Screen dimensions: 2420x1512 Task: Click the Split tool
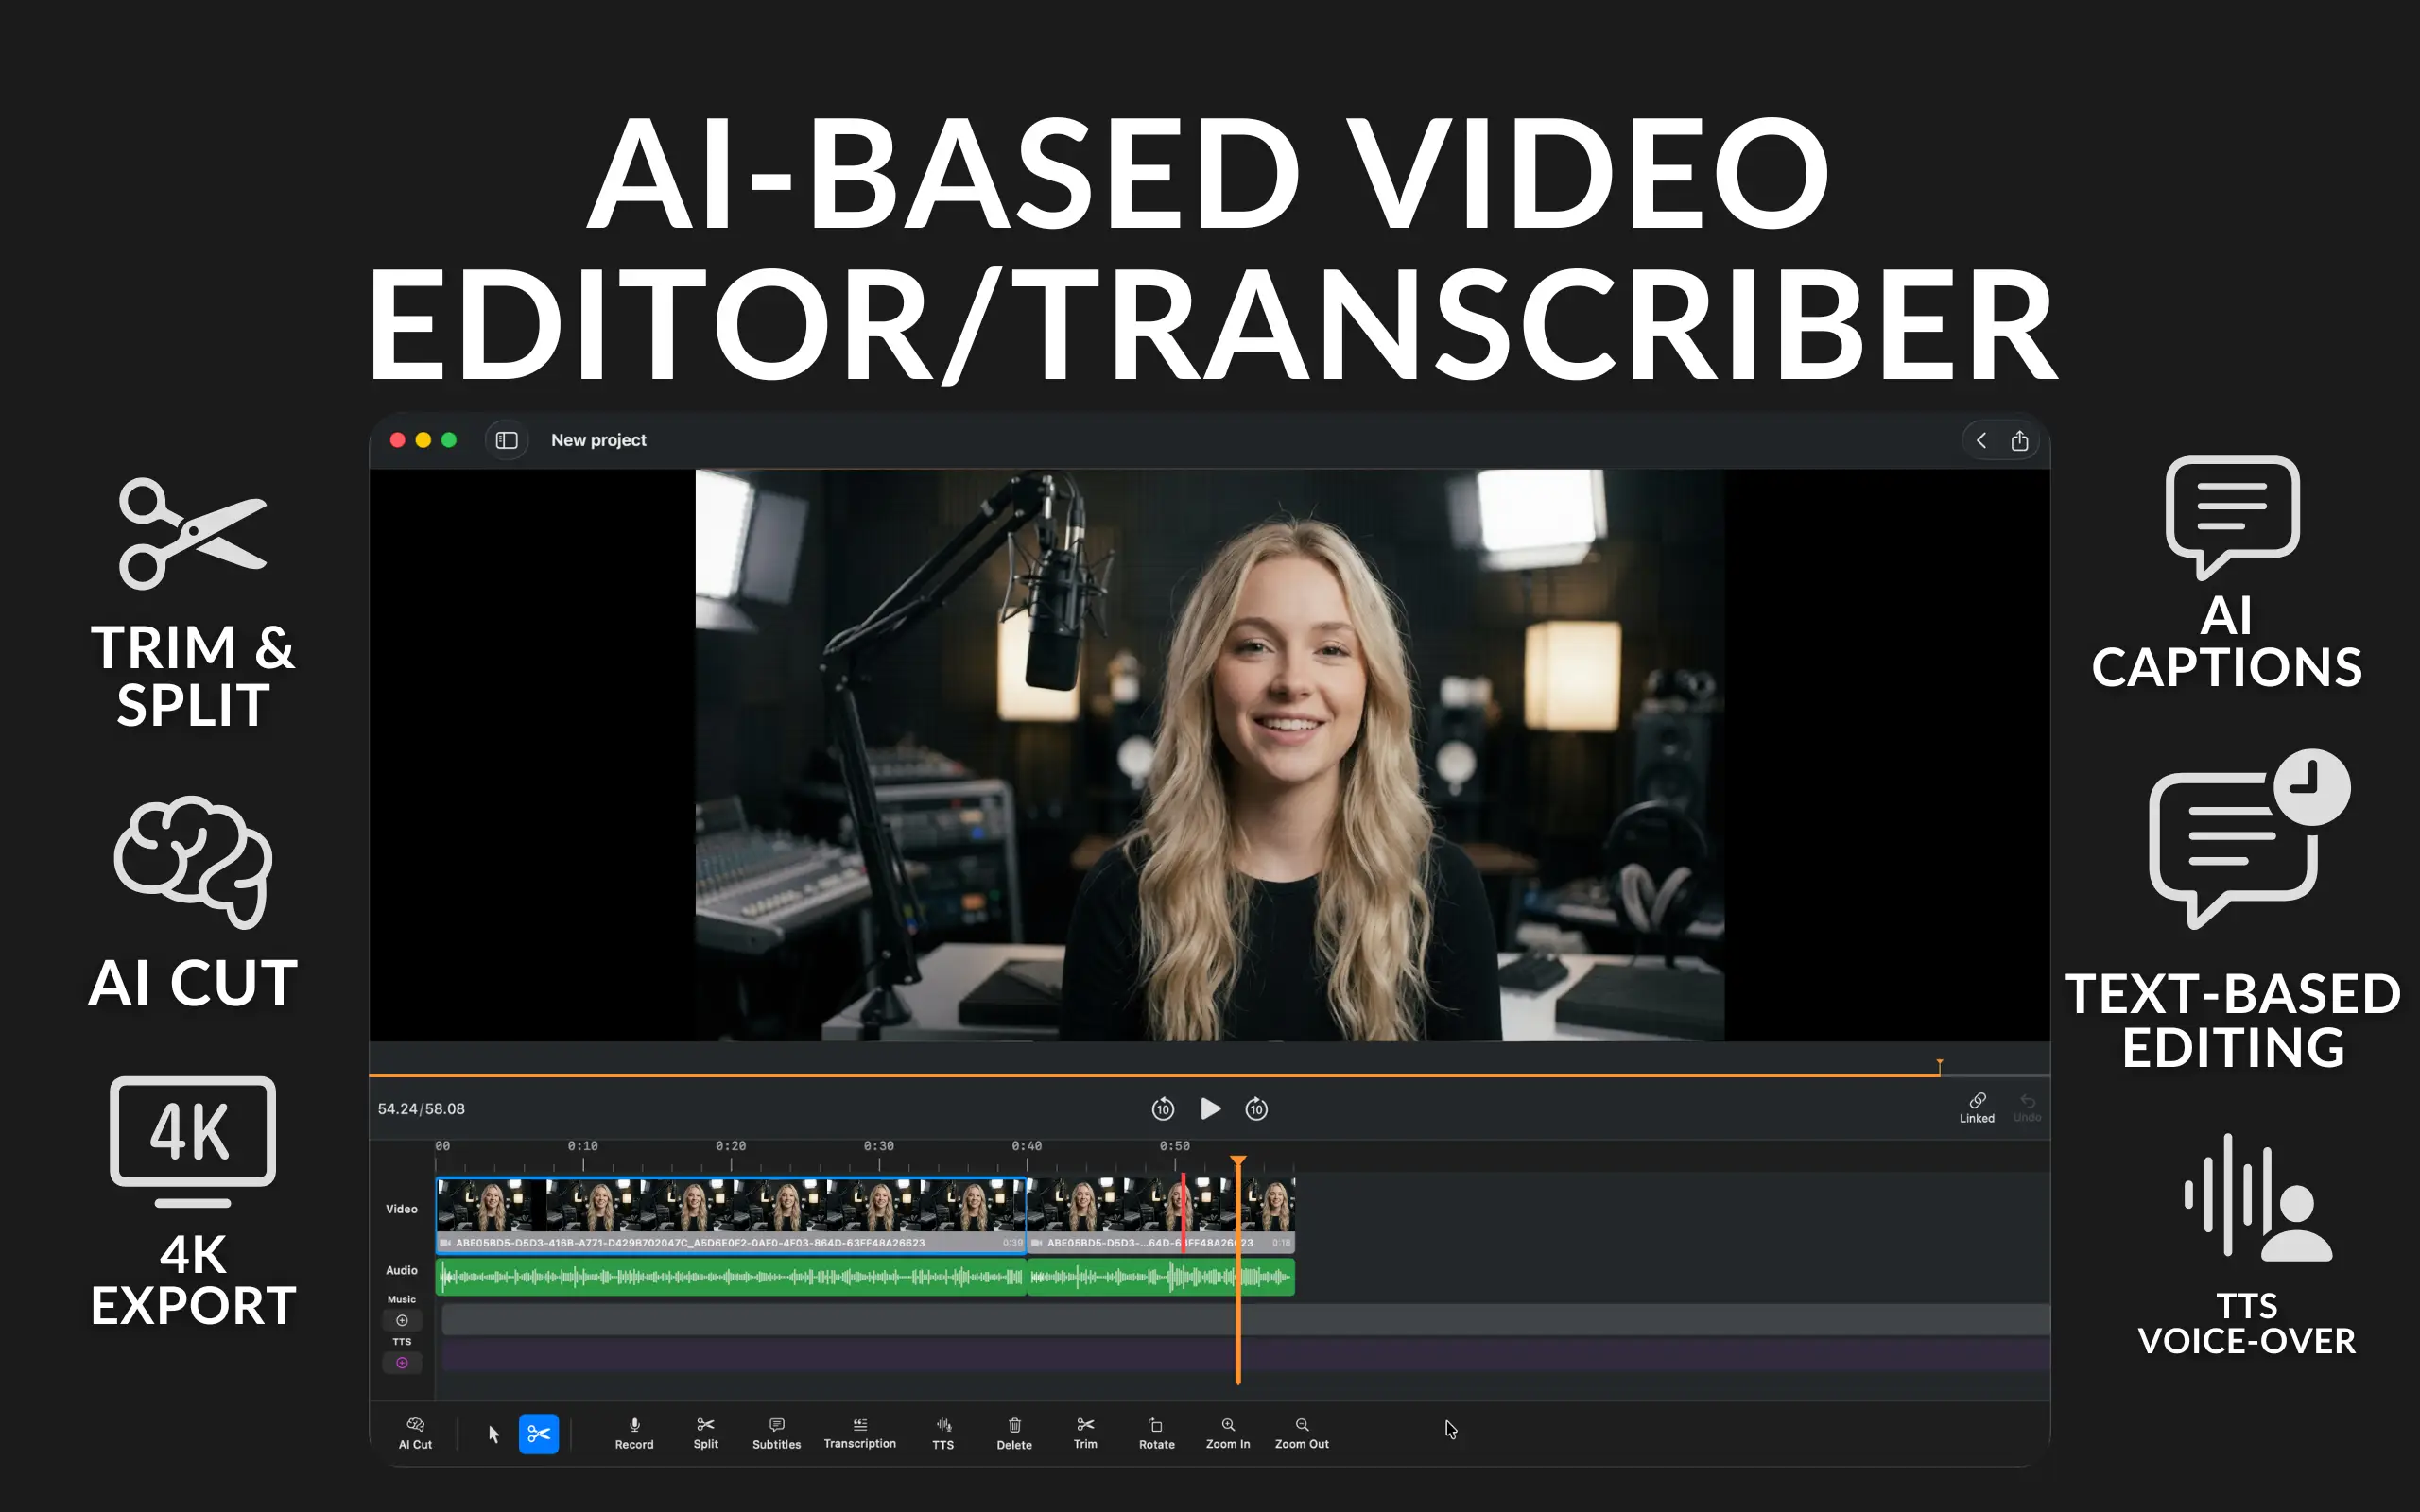coord(705,1432)
